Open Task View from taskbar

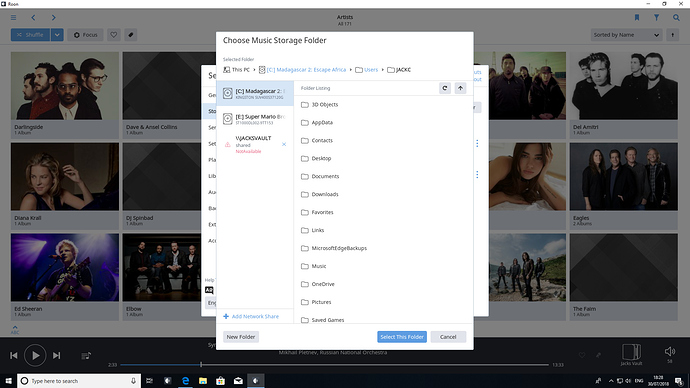(150, 381)
